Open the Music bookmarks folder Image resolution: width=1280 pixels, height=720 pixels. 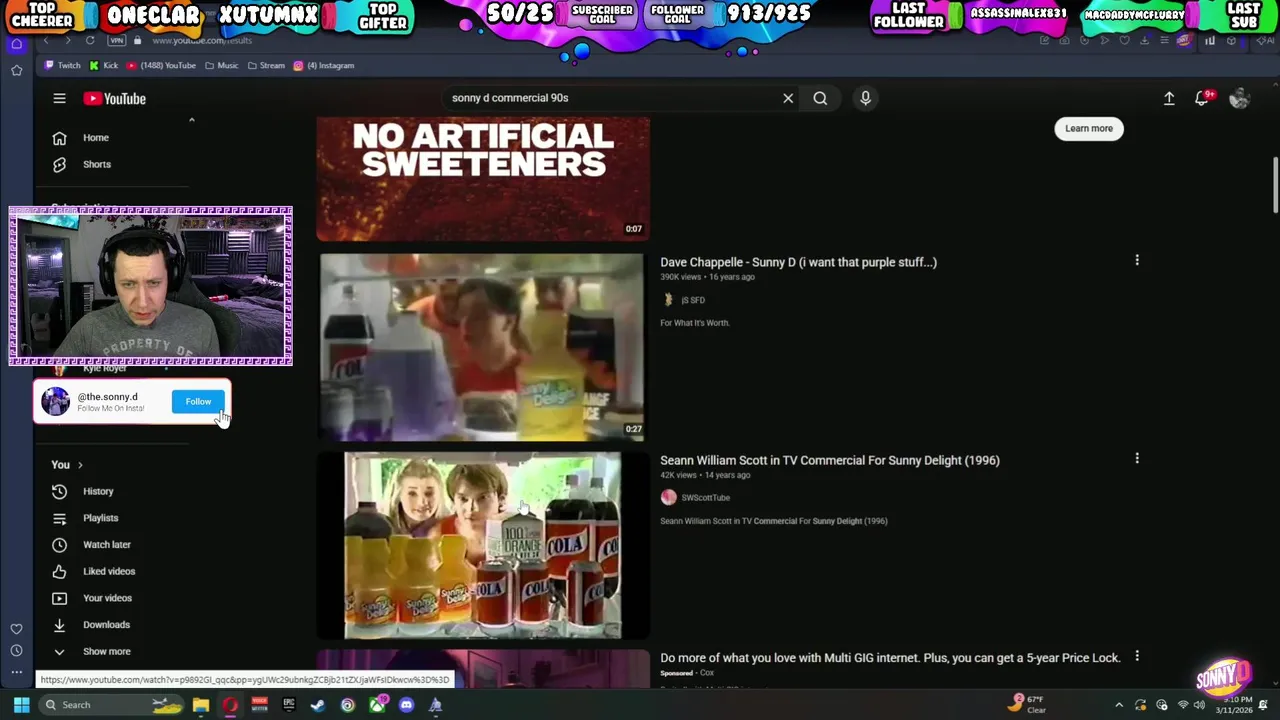[221, 66]
